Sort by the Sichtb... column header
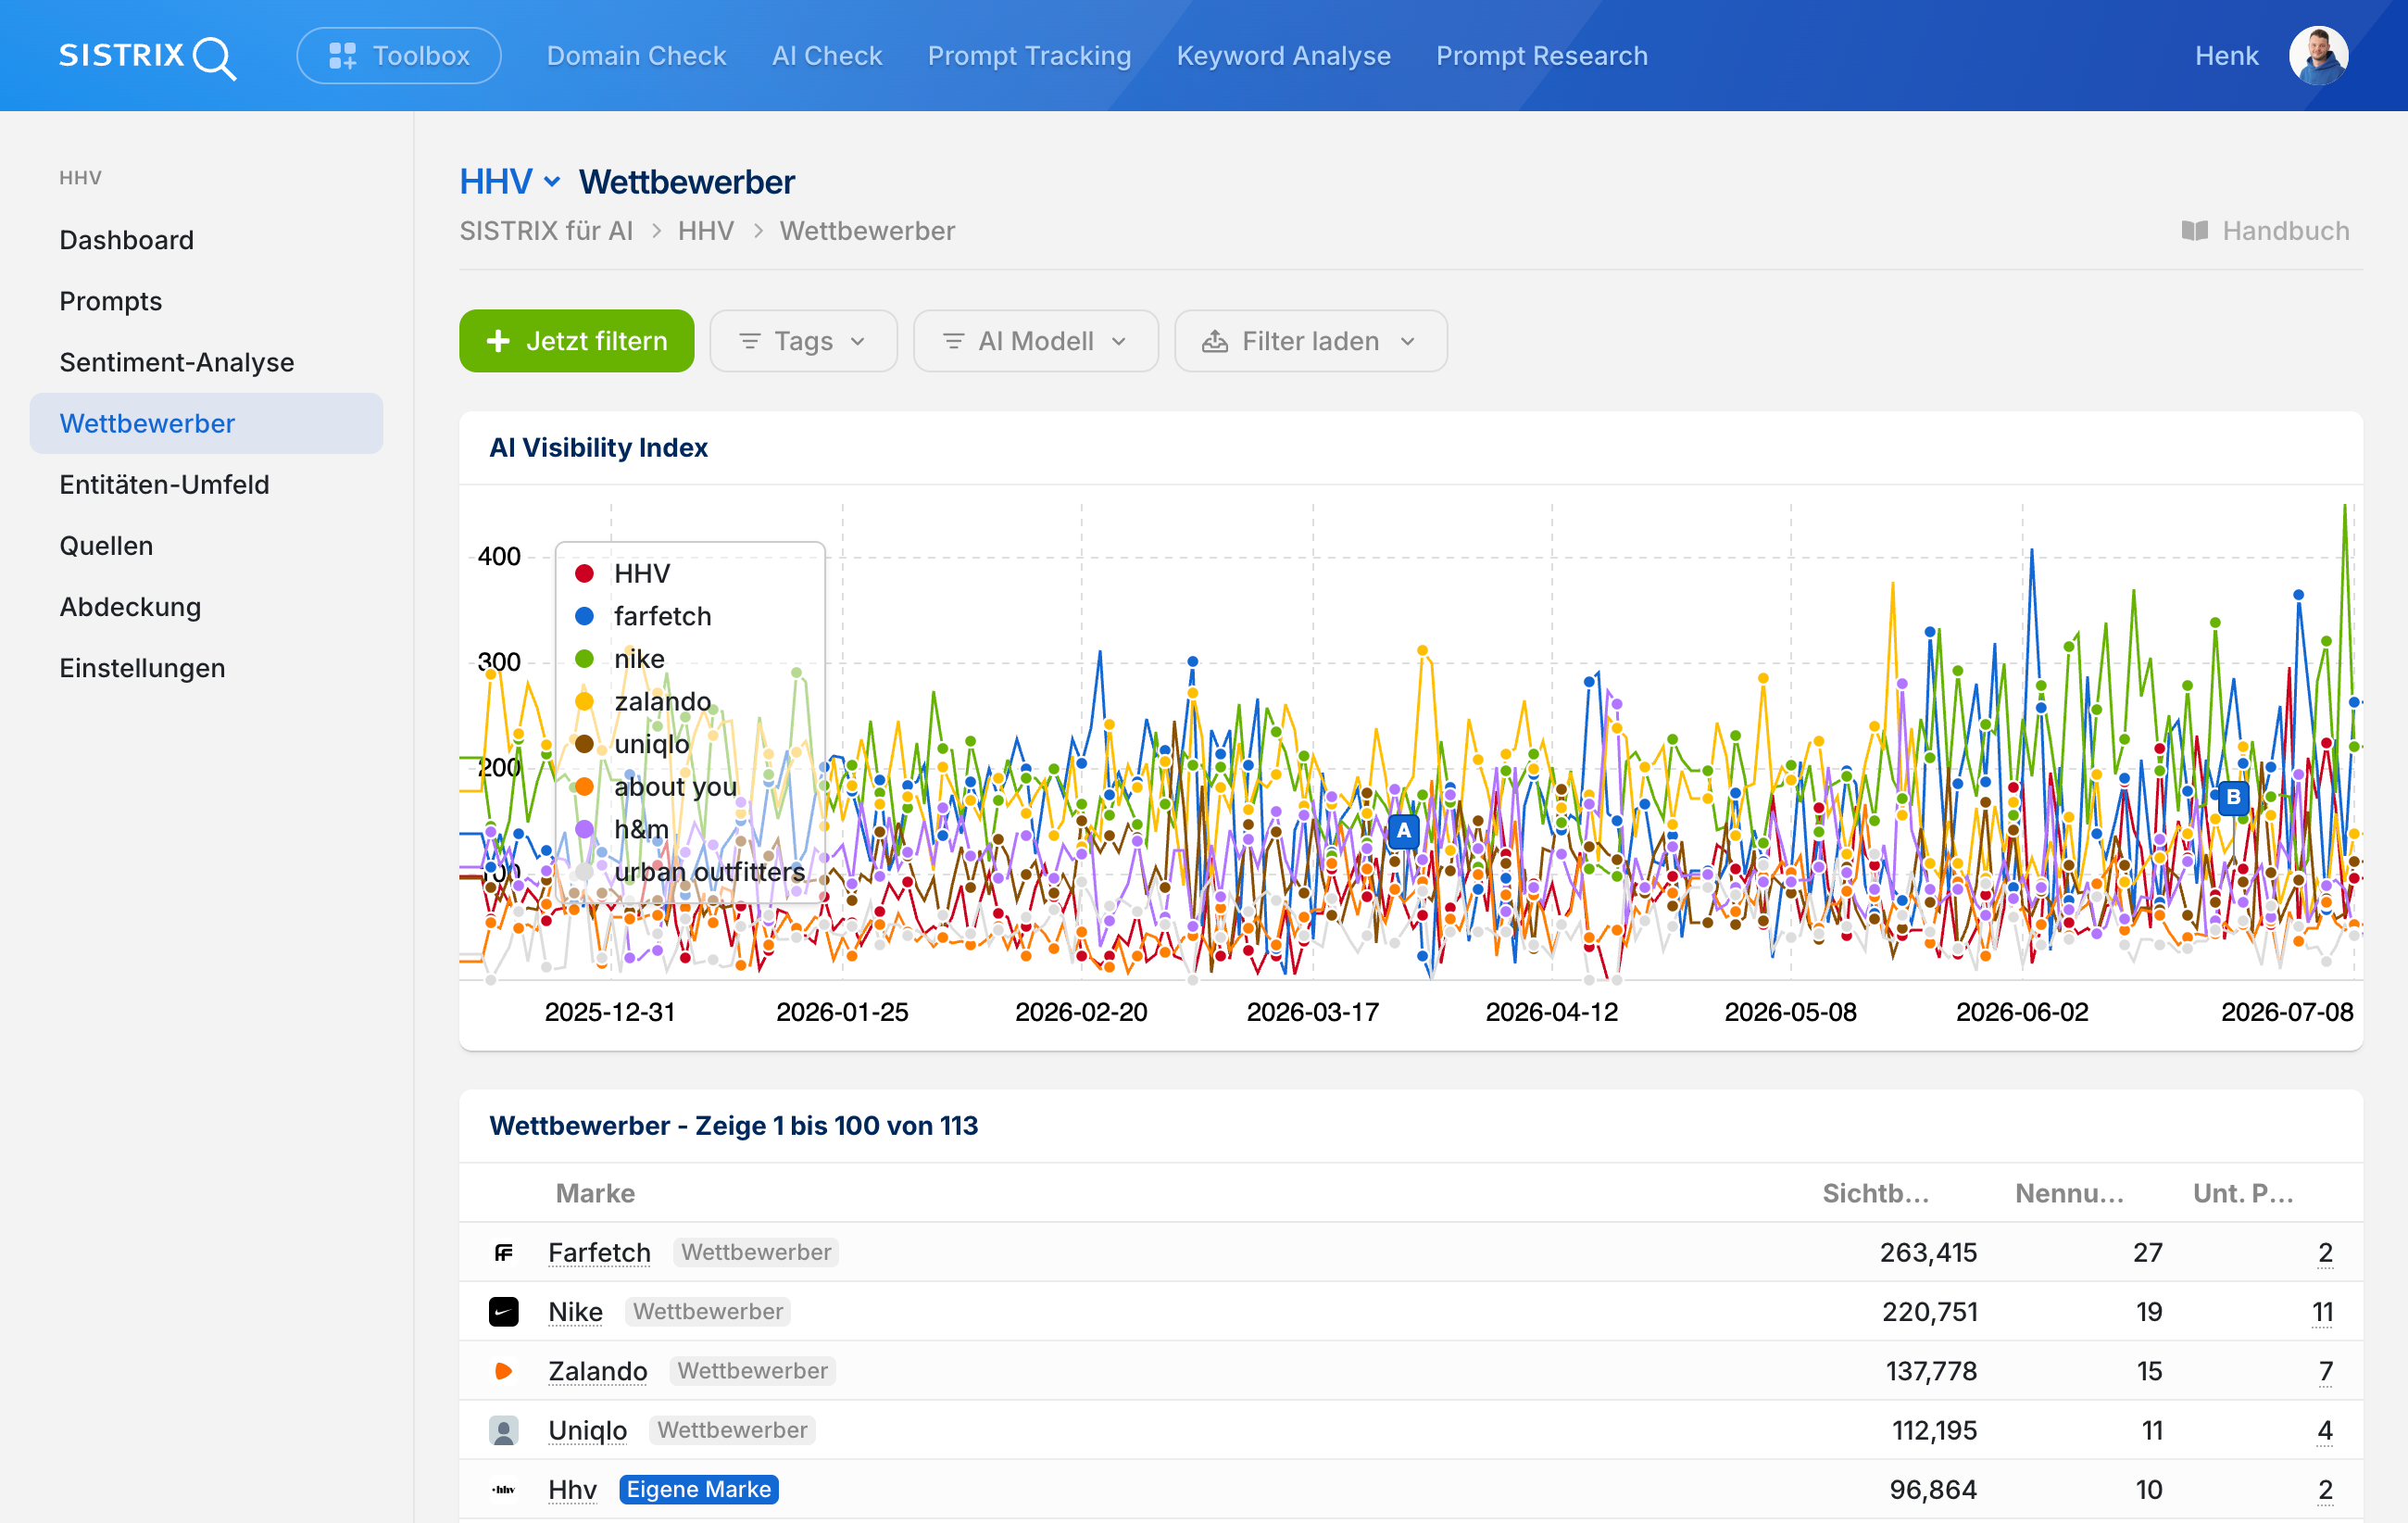 (x=1875, y=1193)
